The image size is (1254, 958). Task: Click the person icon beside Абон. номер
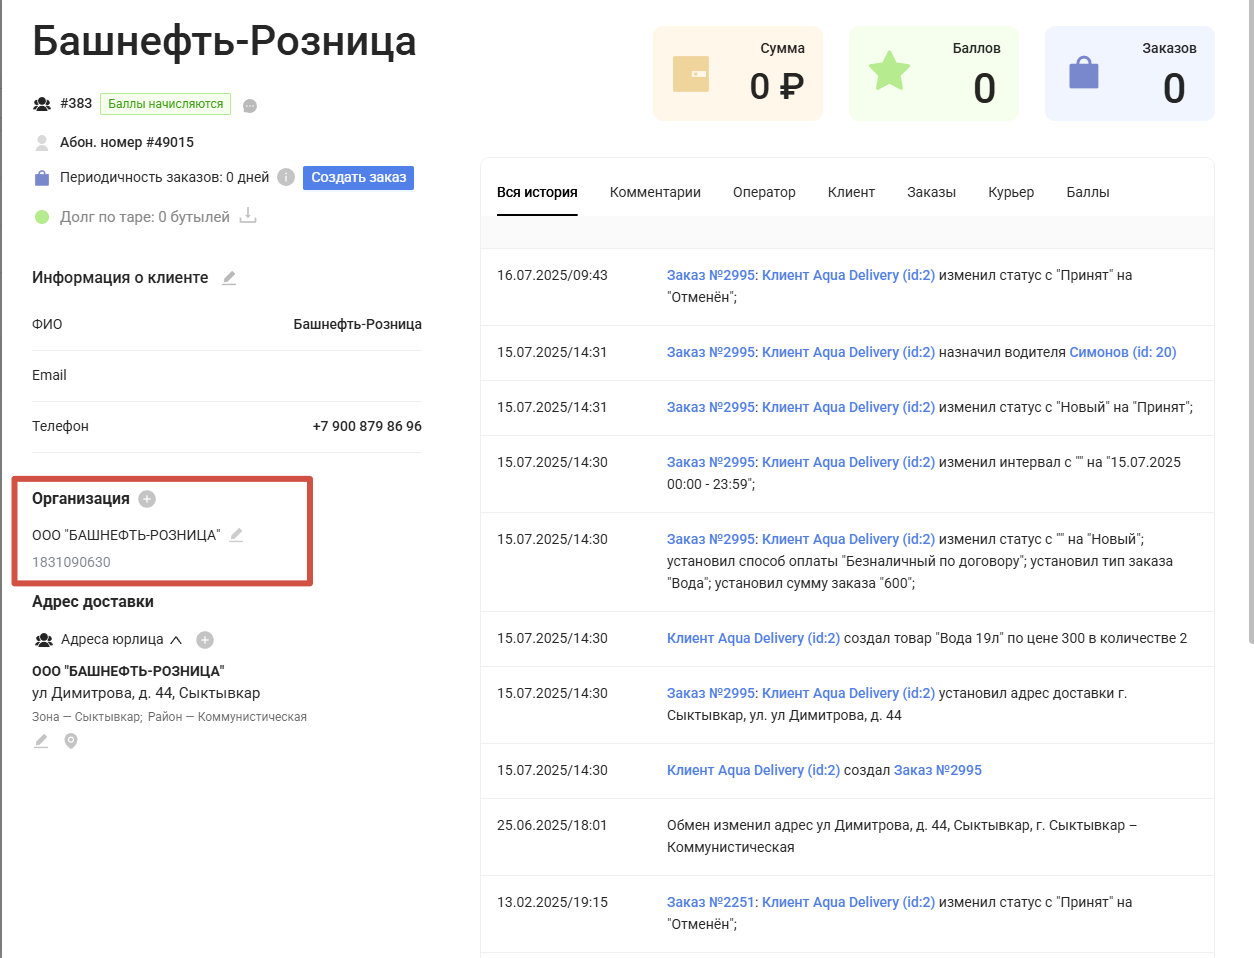42,143
